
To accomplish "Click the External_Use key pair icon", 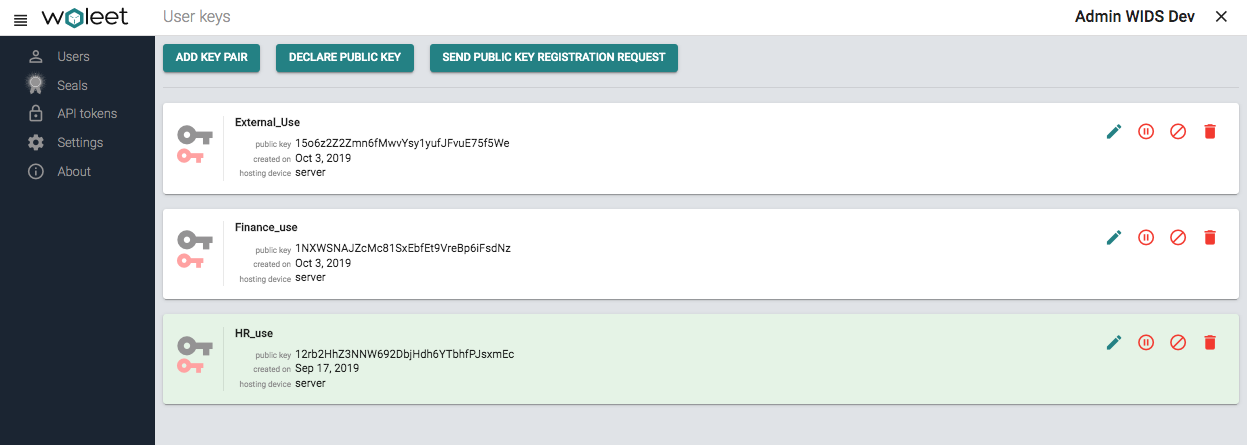I will (194, 144).
